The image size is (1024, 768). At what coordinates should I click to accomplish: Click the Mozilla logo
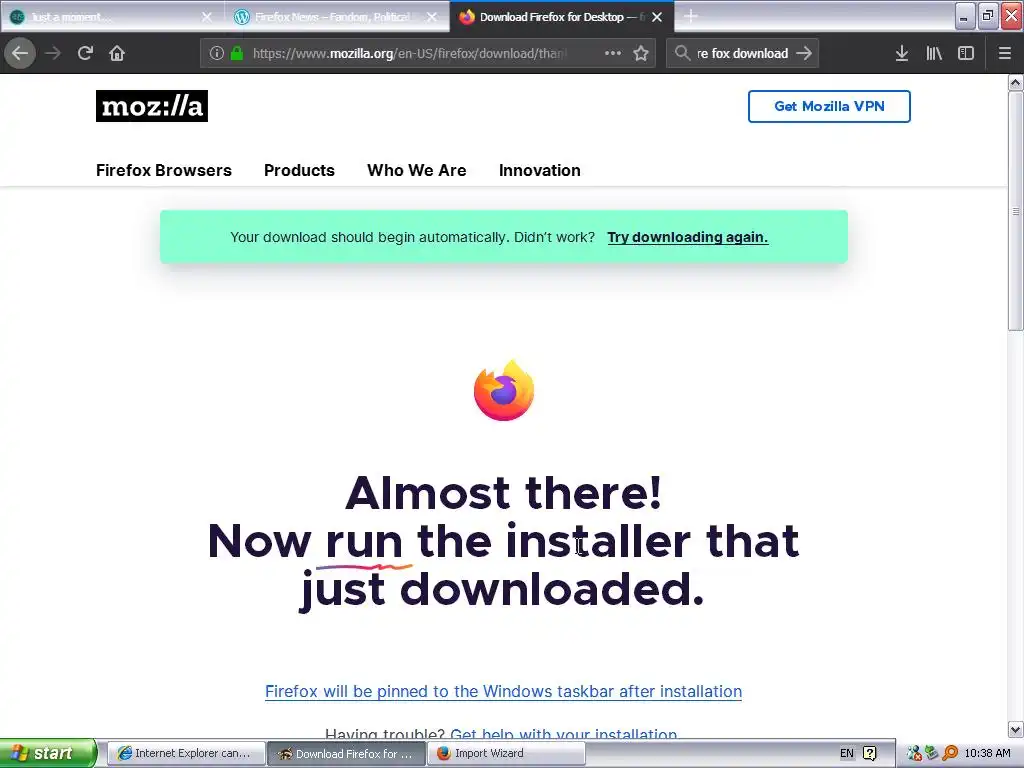[x=152, y=106]
